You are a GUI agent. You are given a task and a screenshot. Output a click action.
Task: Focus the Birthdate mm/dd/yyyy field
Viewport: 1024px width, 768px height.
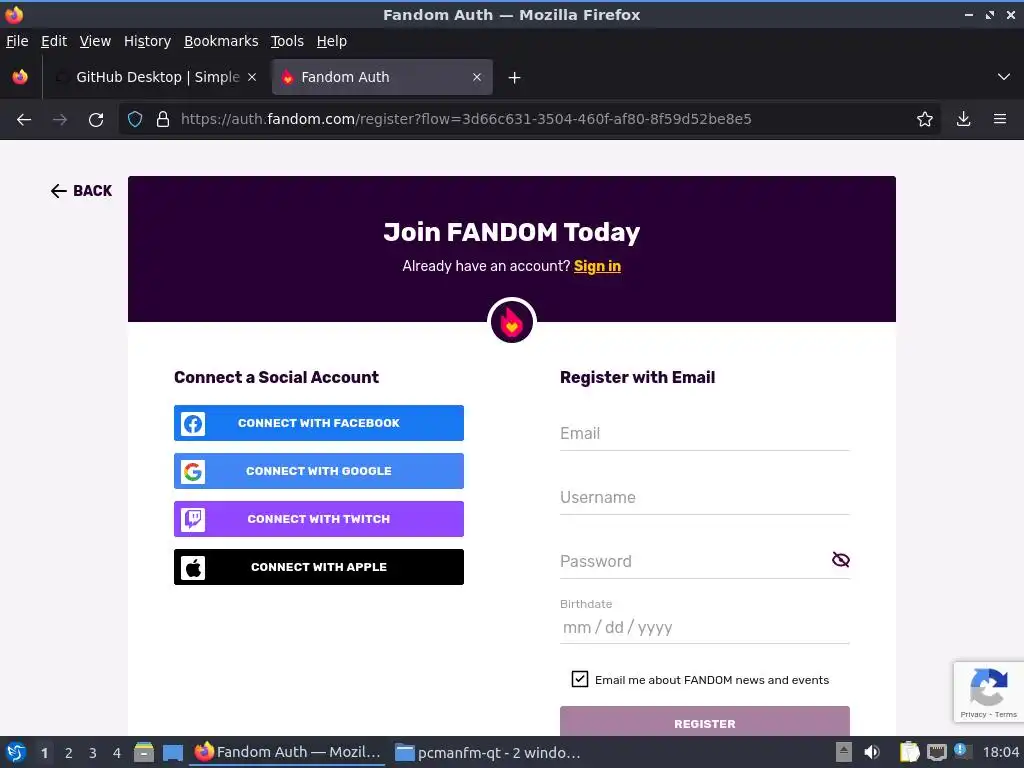click(705, 628)
